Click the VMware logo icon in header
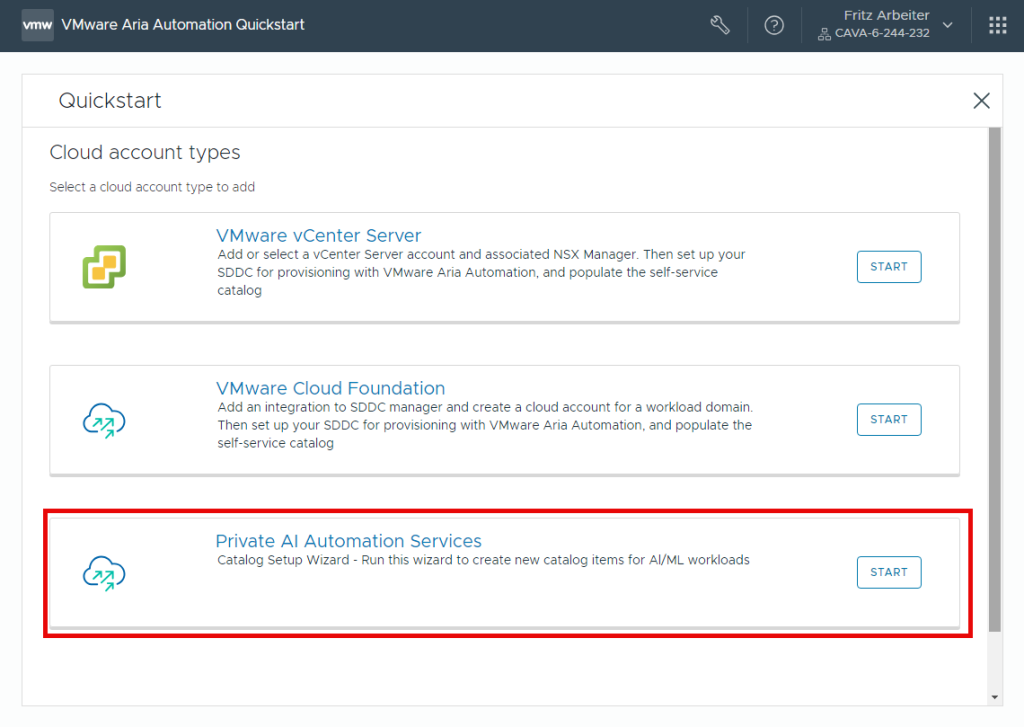 point(37,25)
